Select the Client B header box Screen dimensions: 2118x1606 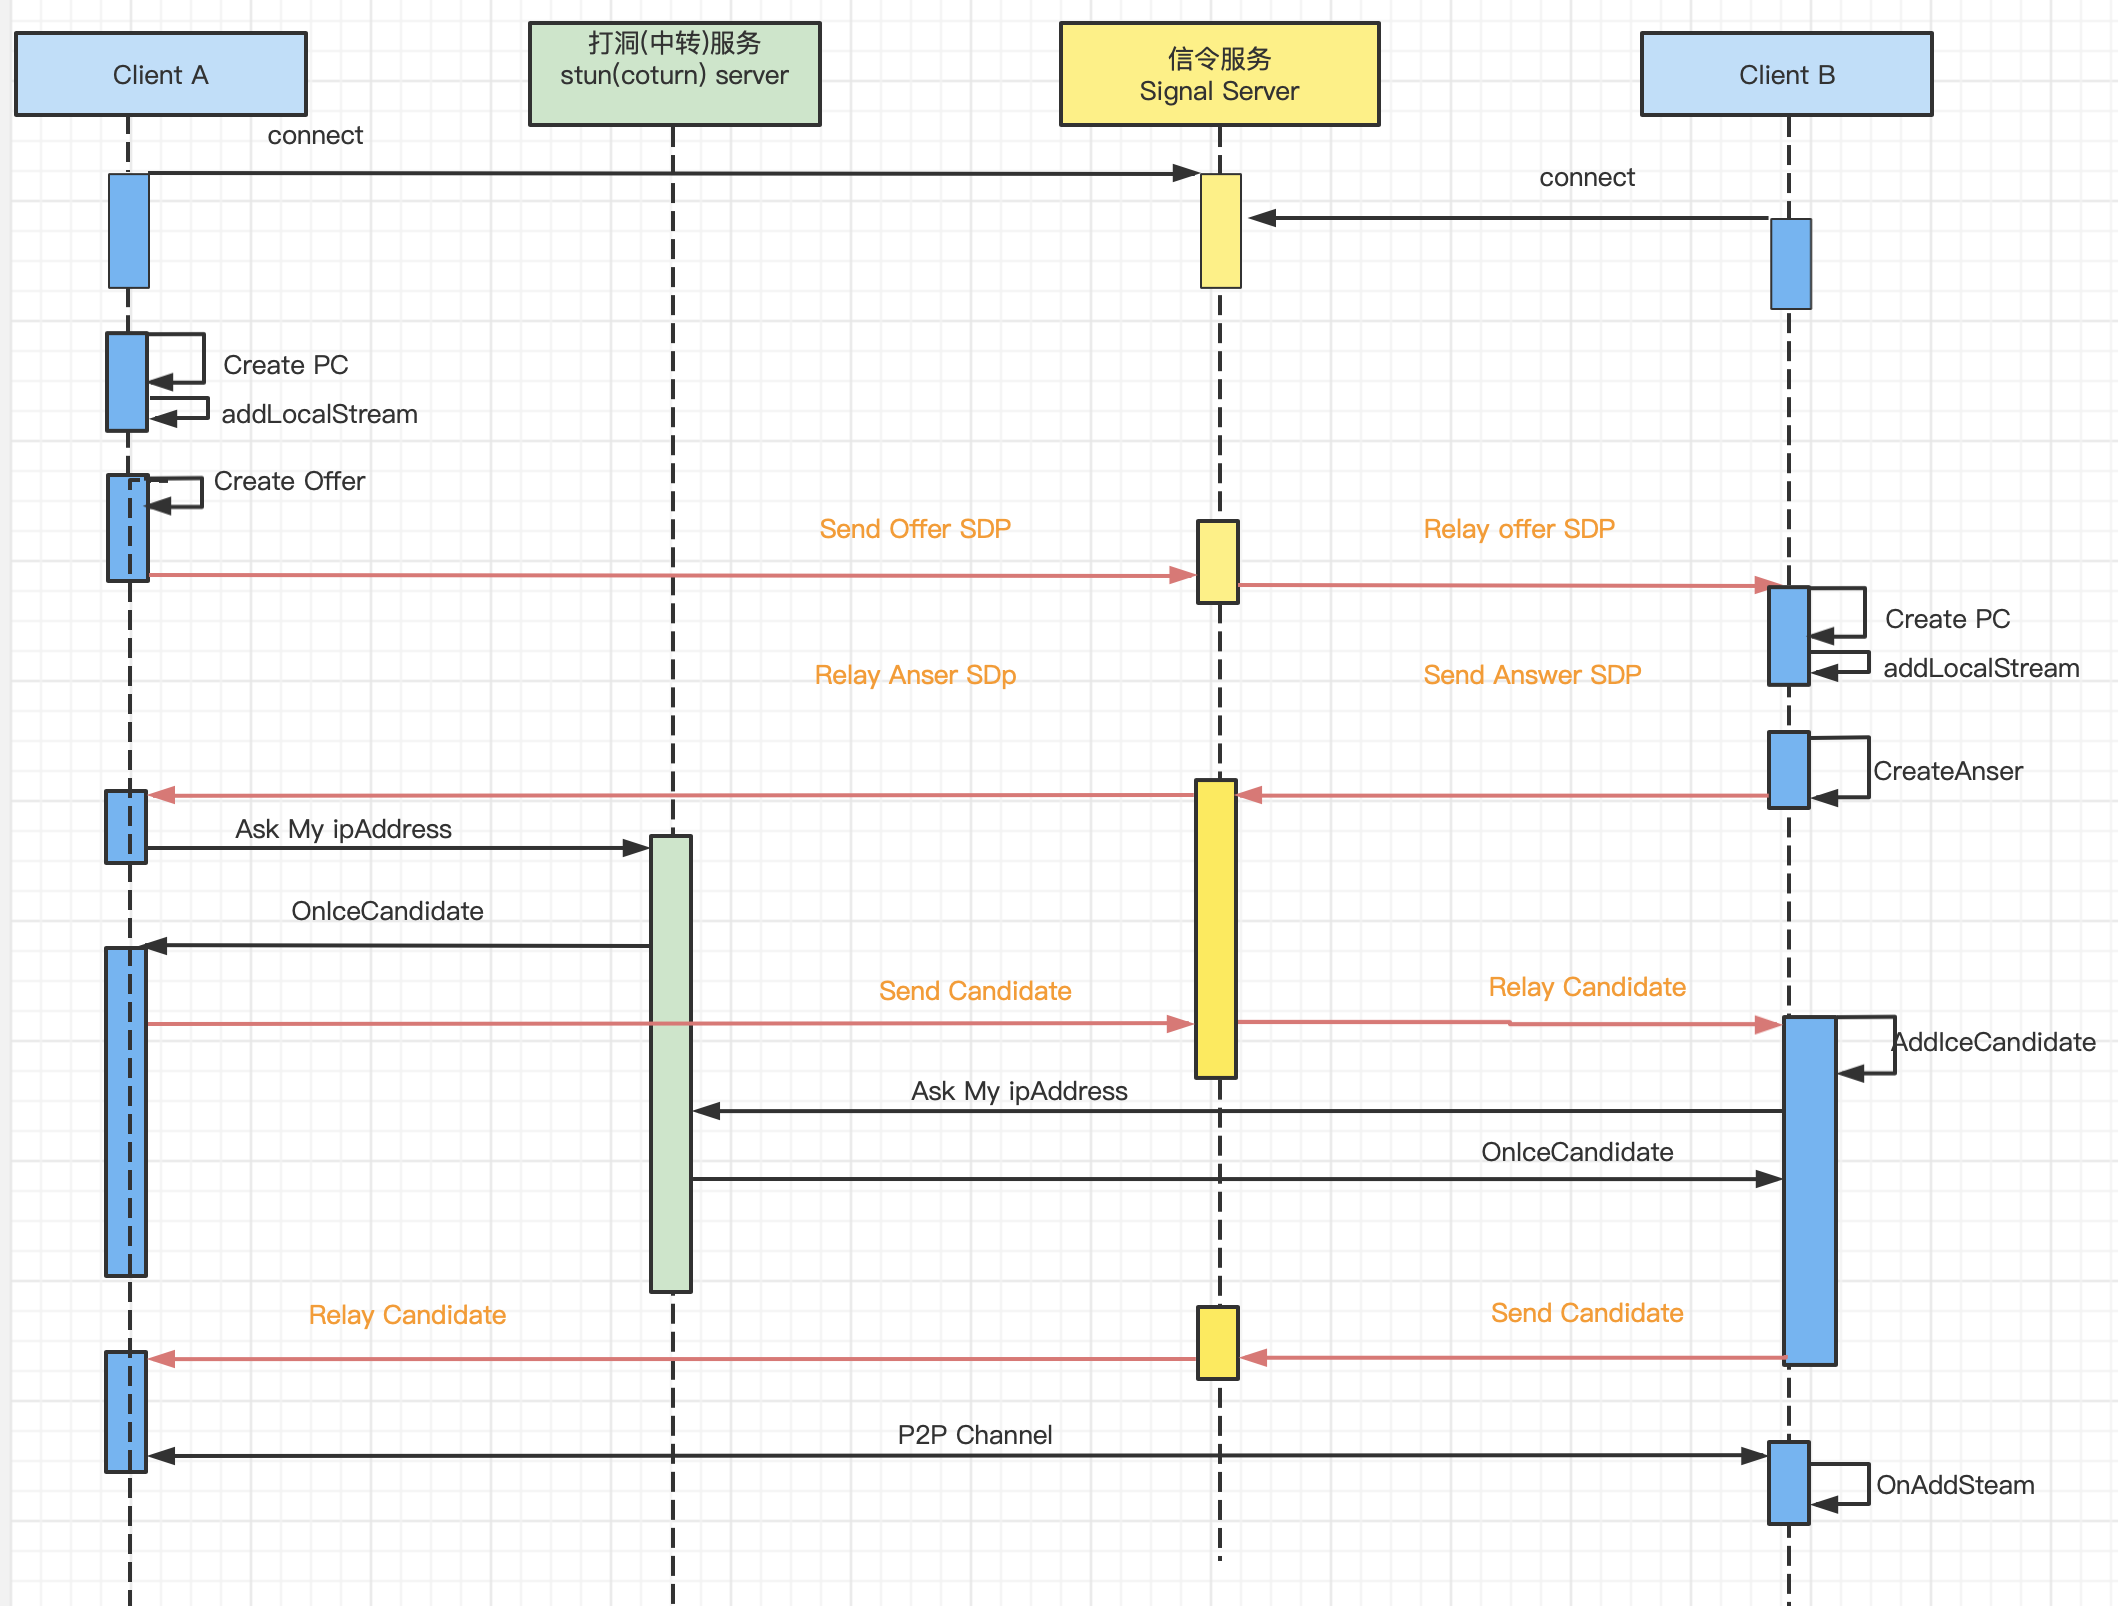click(1786, 75)
